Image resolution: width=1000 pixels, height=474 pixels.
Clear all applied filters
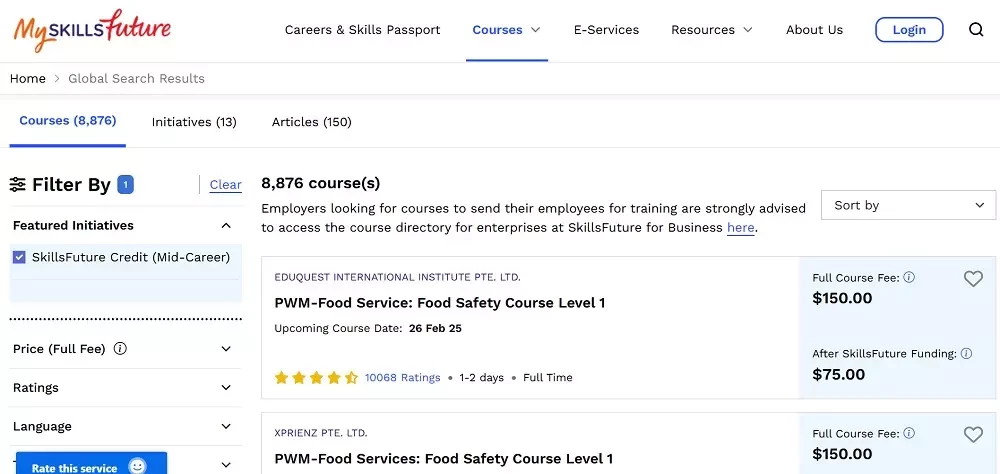pyautogui.click(x=226, y=184)
